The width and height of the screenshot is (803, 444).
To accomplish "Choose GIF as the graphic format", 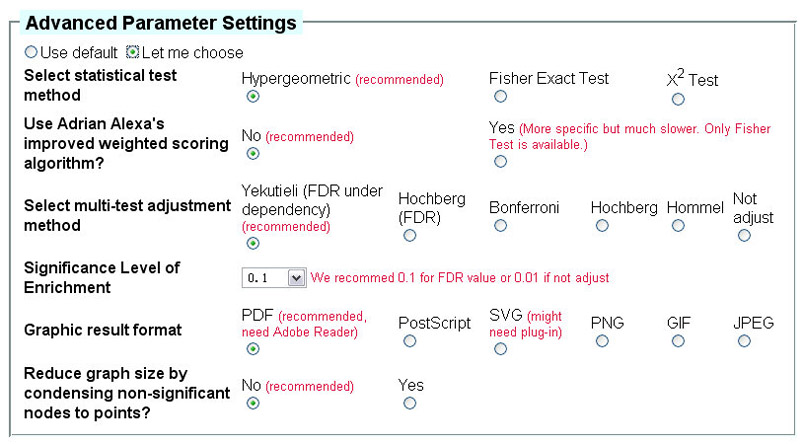I will point(678,341).
